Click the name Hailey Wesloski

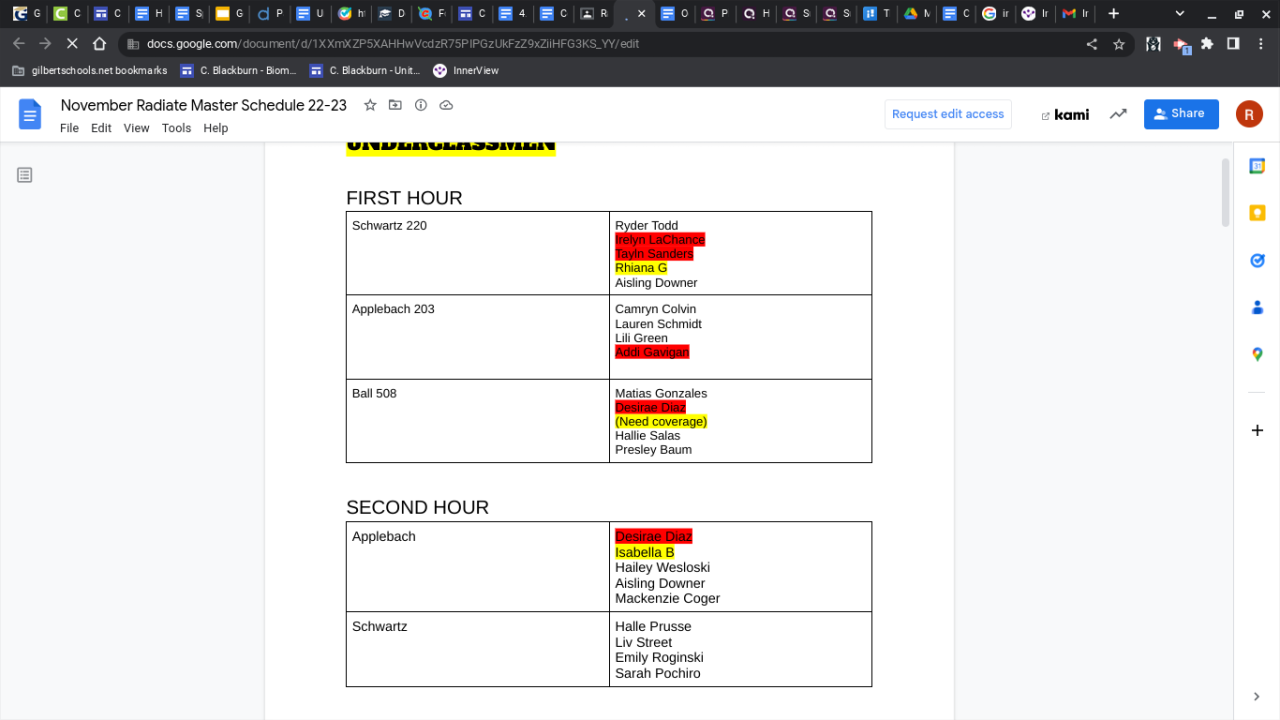662,567
